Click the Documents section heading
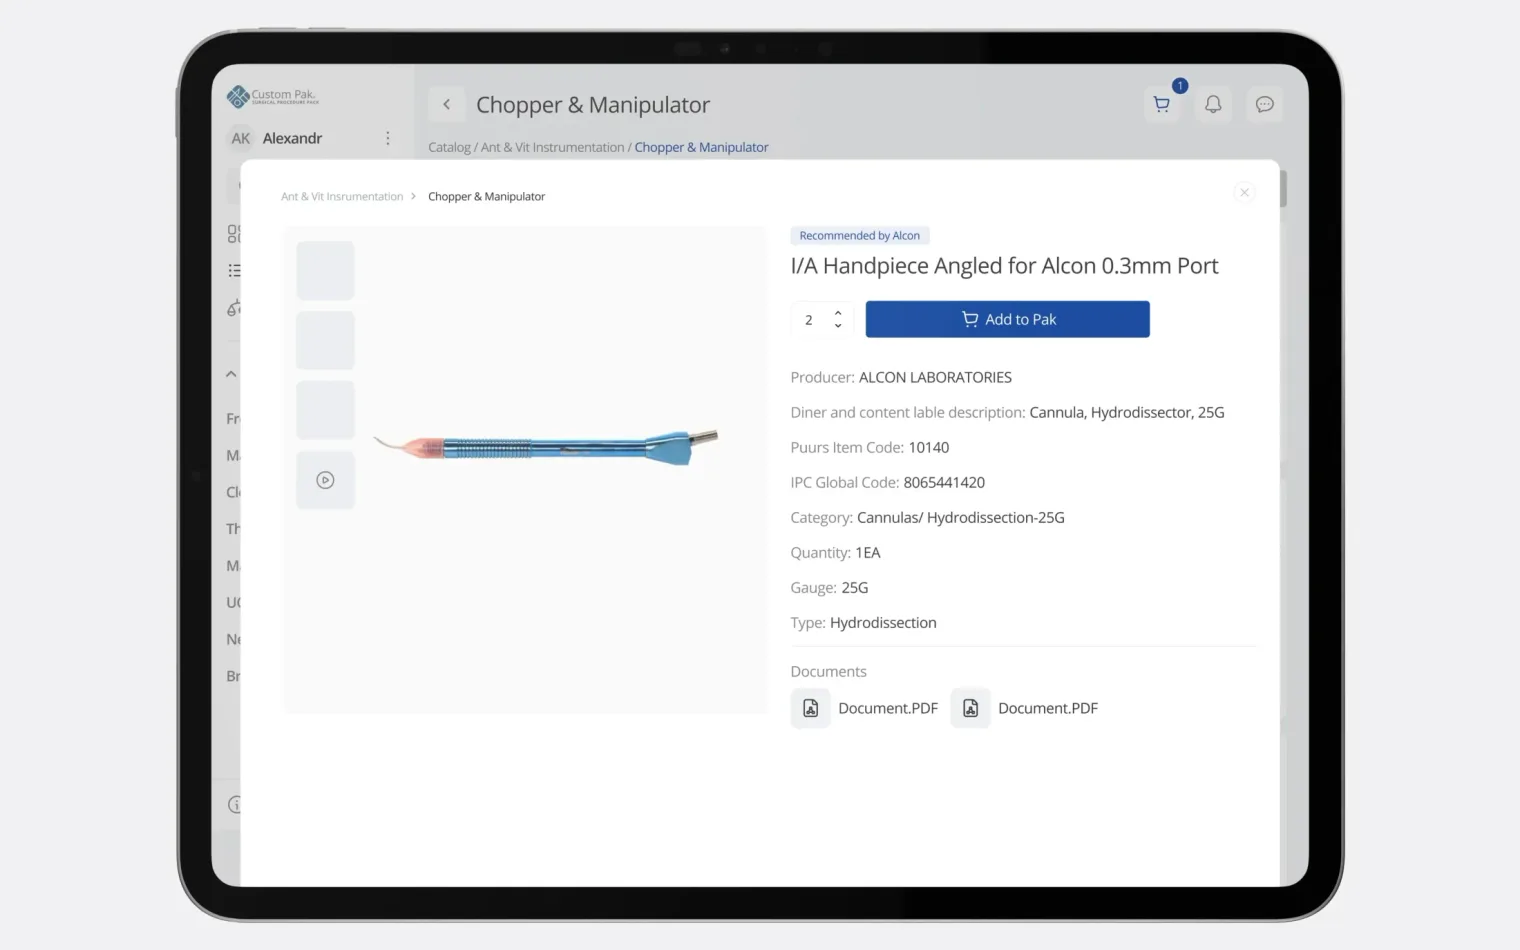Image resolution: width=1520 pixels, height=950 pixels. (x=828, y=672)
